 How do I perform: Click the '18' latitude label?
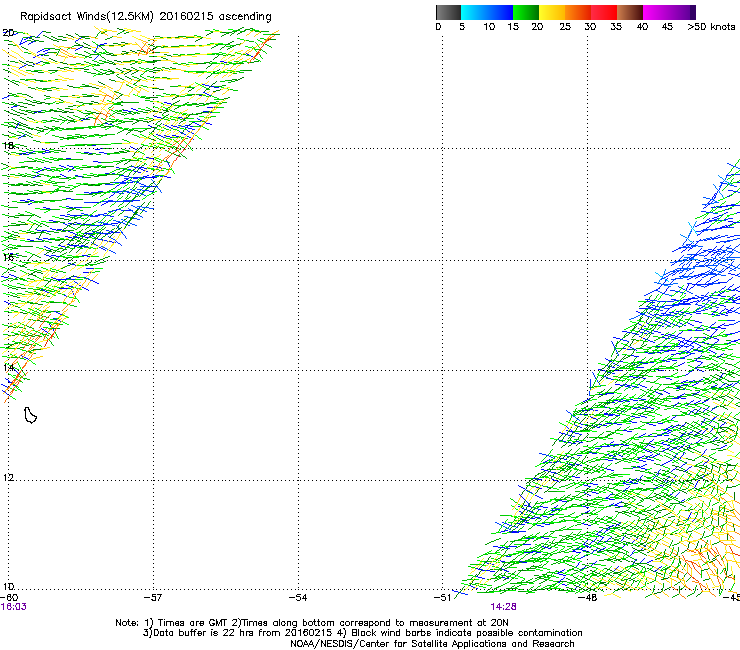8,146
